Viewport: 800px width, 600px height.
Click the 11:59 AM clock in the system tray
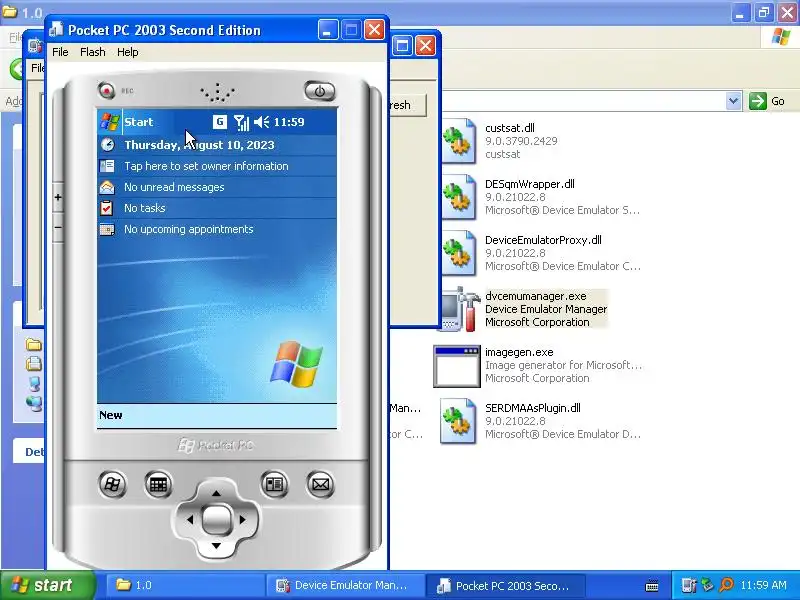pyautogui.click(x=763, y=585)
